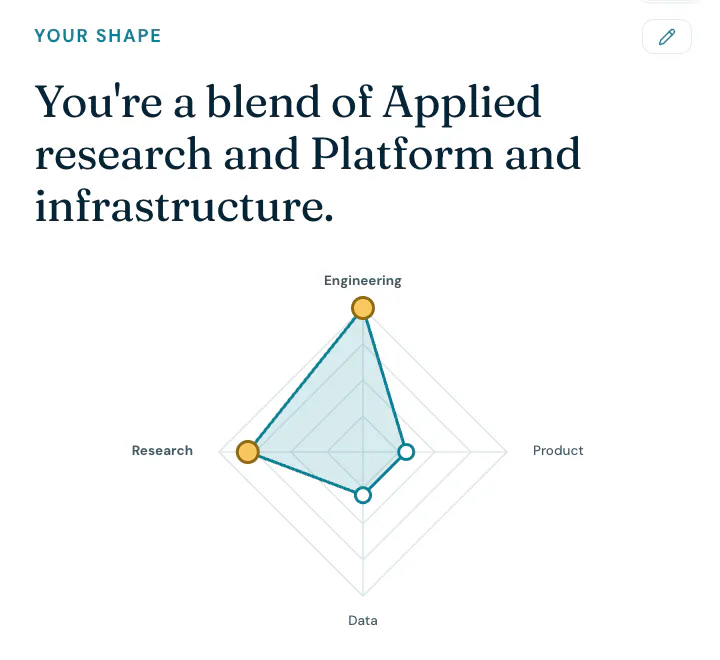The width and height of the screenshot is (720, 660).
Task: Click the pencil edit icon
Action: tap(667, 36)
